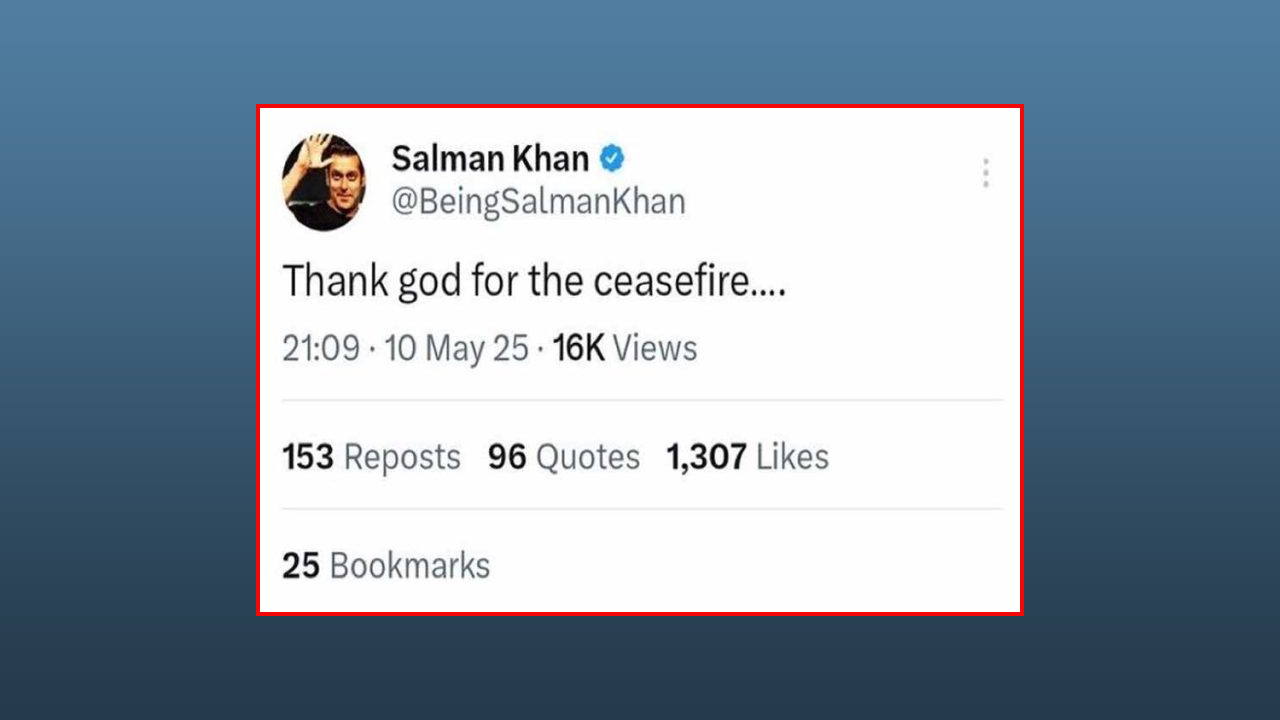
Task: Click the 16K view count number
Action: coord(578,348)
